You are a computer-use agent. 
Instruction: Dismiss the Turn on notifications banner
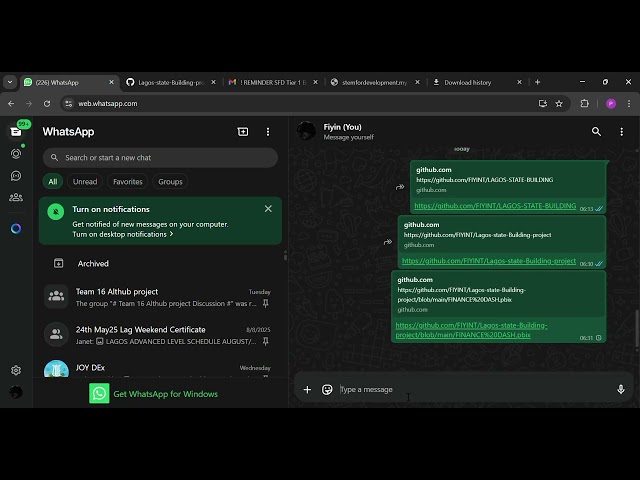268,209
